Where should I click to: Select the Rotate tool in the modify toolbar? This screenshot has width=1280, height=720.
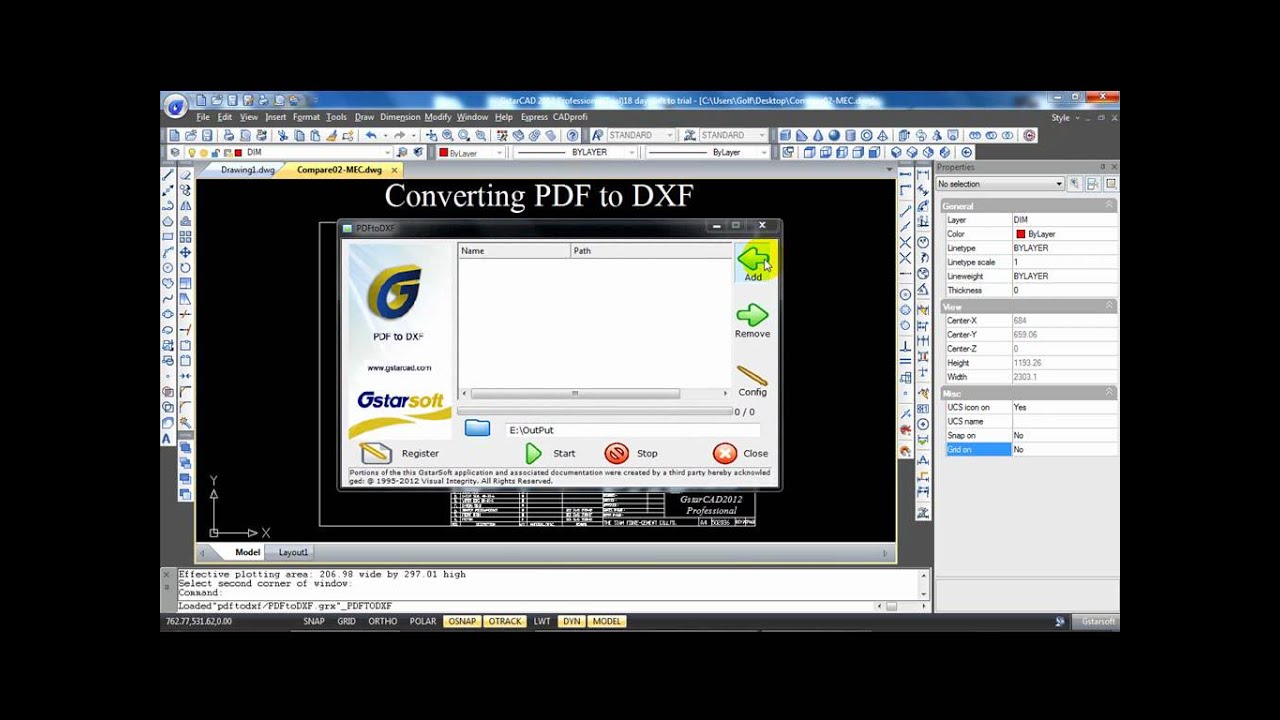(x=185, y=268)
